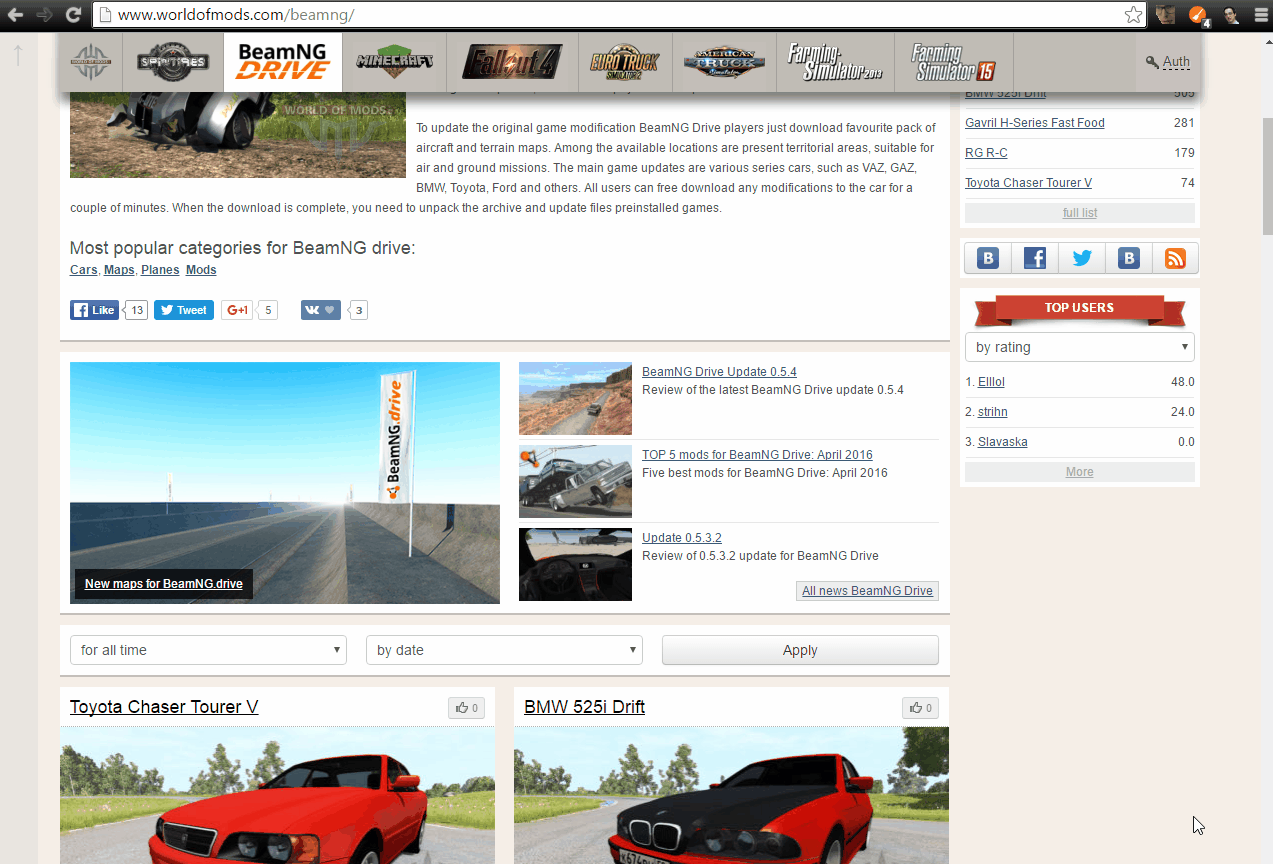Image resolution: width=1273 pixels, height=864 pixels.
Task: Click the VK like heart button
Action: pos(322,310)
